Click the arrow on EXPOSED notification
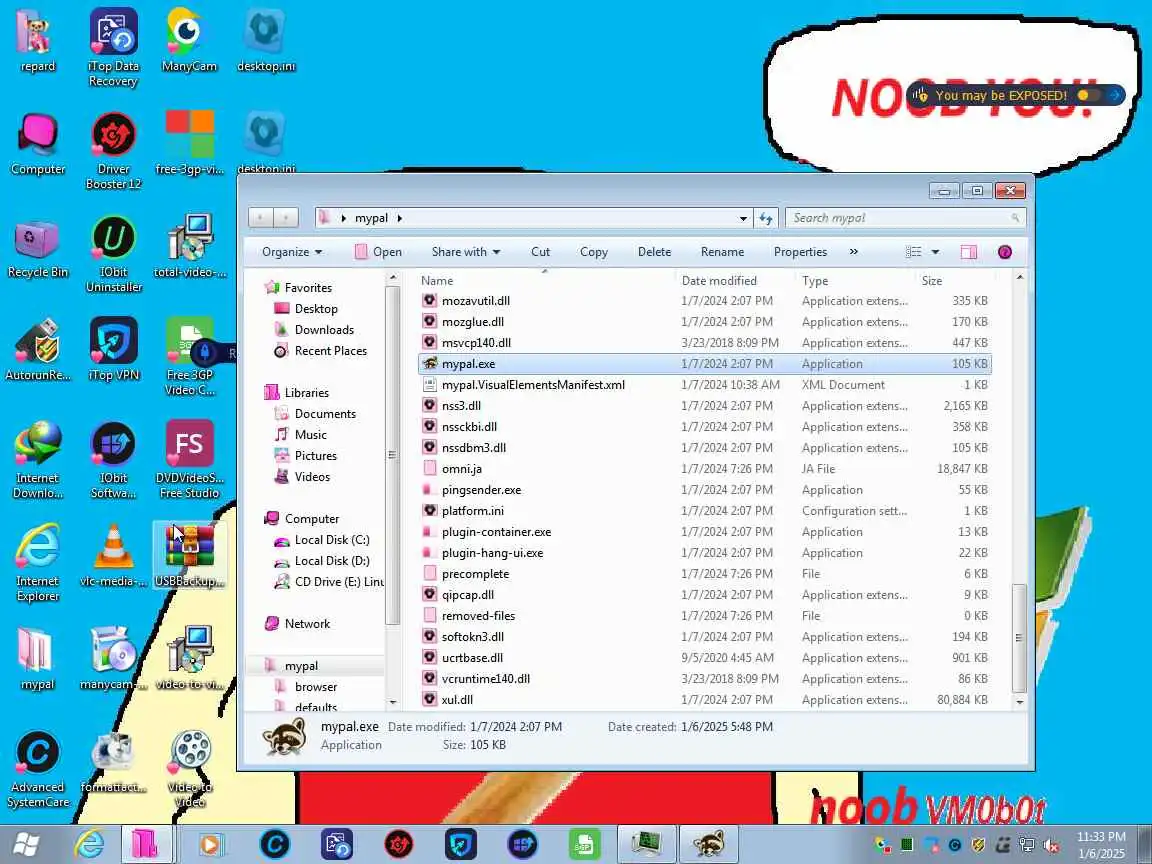Image resolution: width=1152 pixels, height=864 pixels. (x=1115, y=95)
